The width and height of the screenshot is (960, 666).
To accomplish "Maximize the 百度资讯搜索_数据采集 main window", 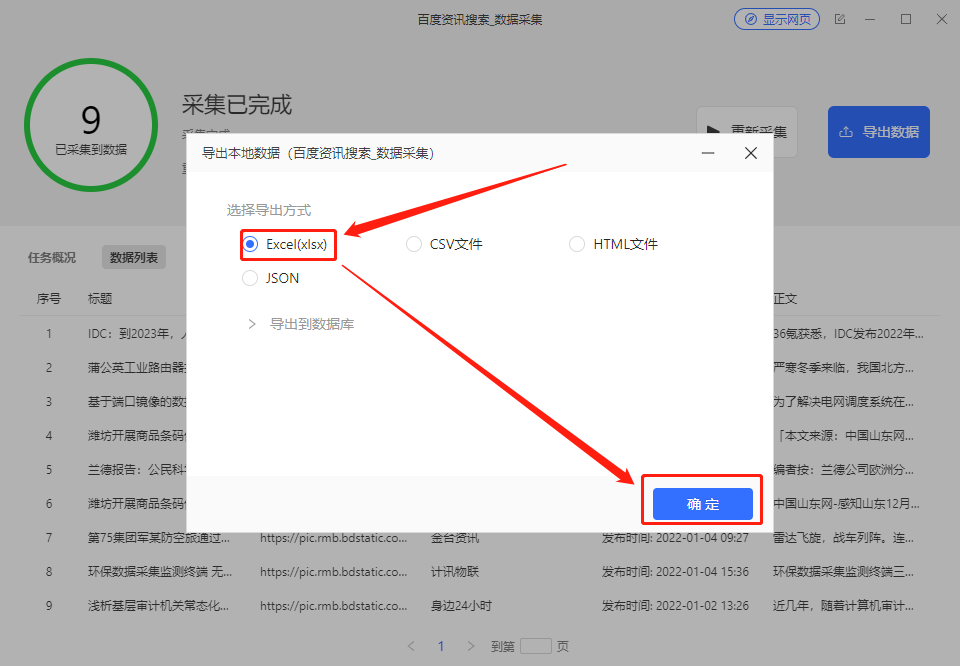I will (x=906, y=20).
